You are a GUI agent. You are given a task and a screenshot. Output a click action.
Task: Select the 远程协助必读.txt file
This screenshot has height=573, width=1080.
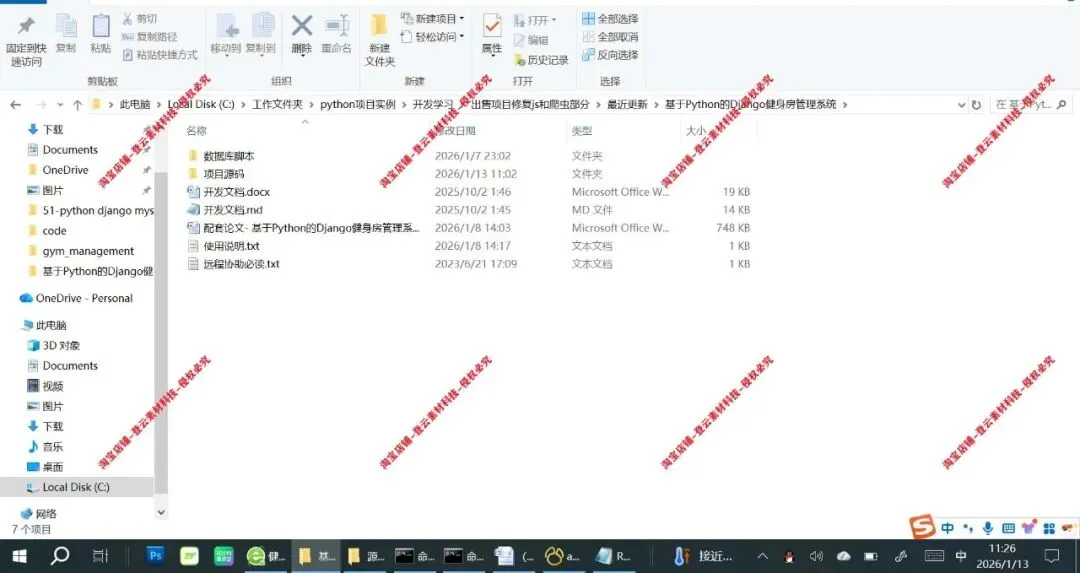[241, 263]
